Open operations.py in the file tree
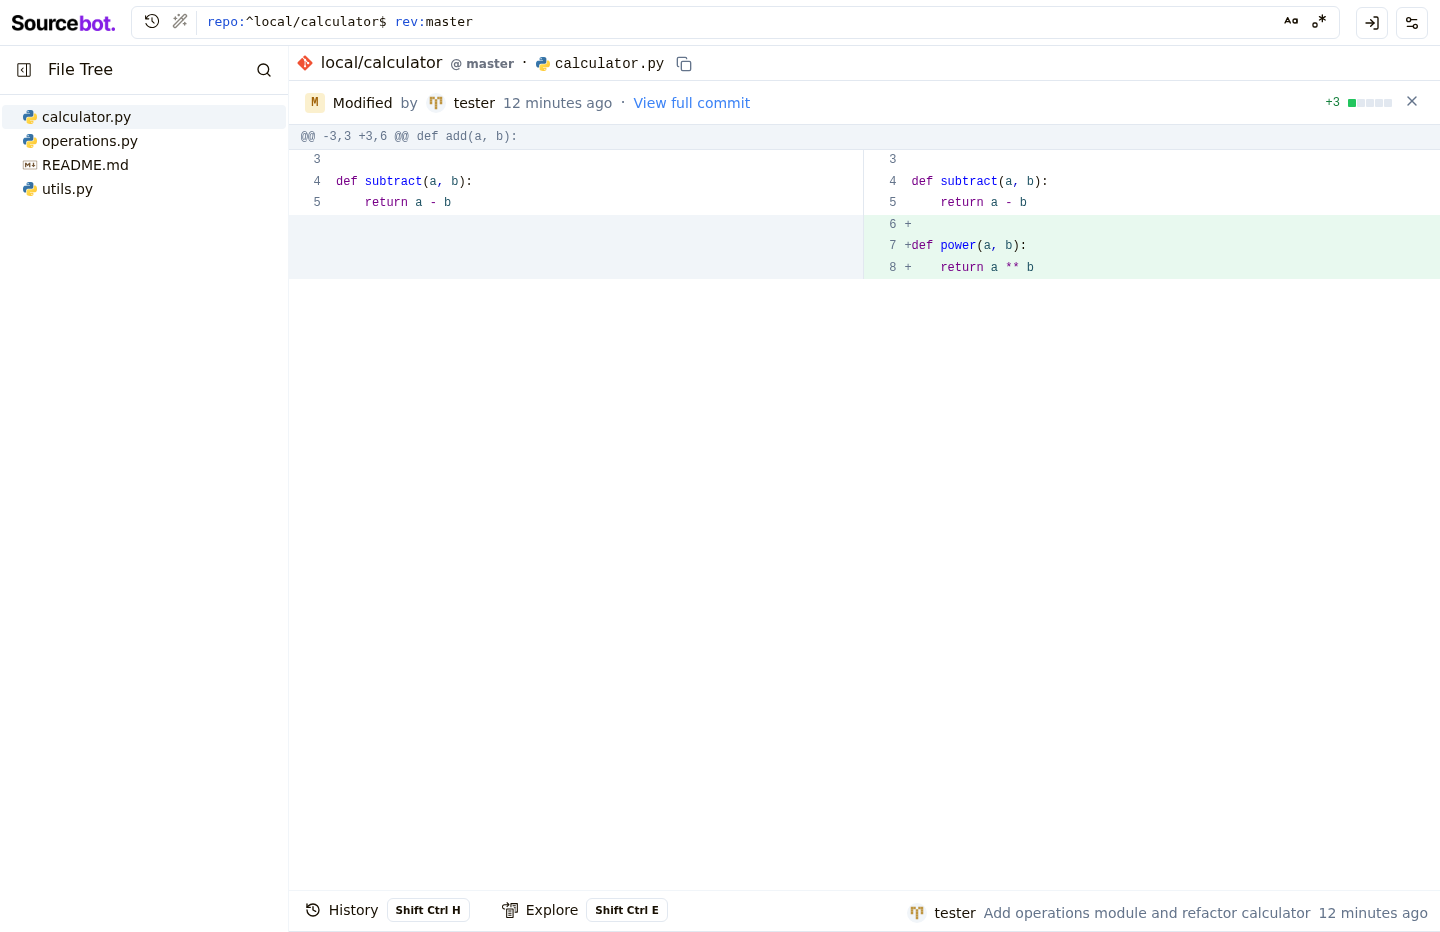Image resolution: width=1440 pixels, height=932 pixels. (144, 141)
